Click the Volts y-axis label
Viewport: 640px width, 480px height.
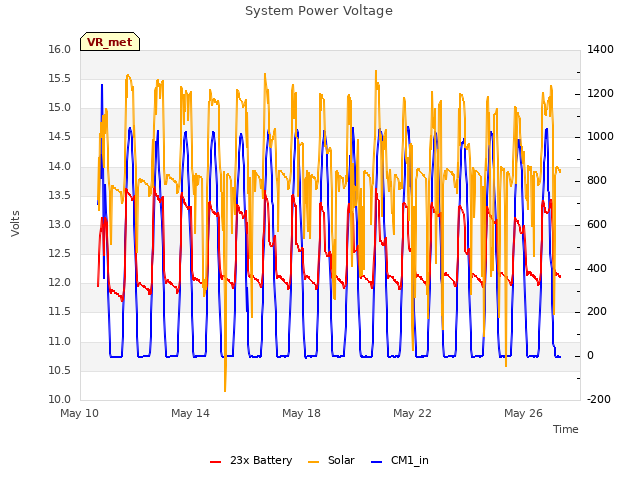click(x=15, y=223)
